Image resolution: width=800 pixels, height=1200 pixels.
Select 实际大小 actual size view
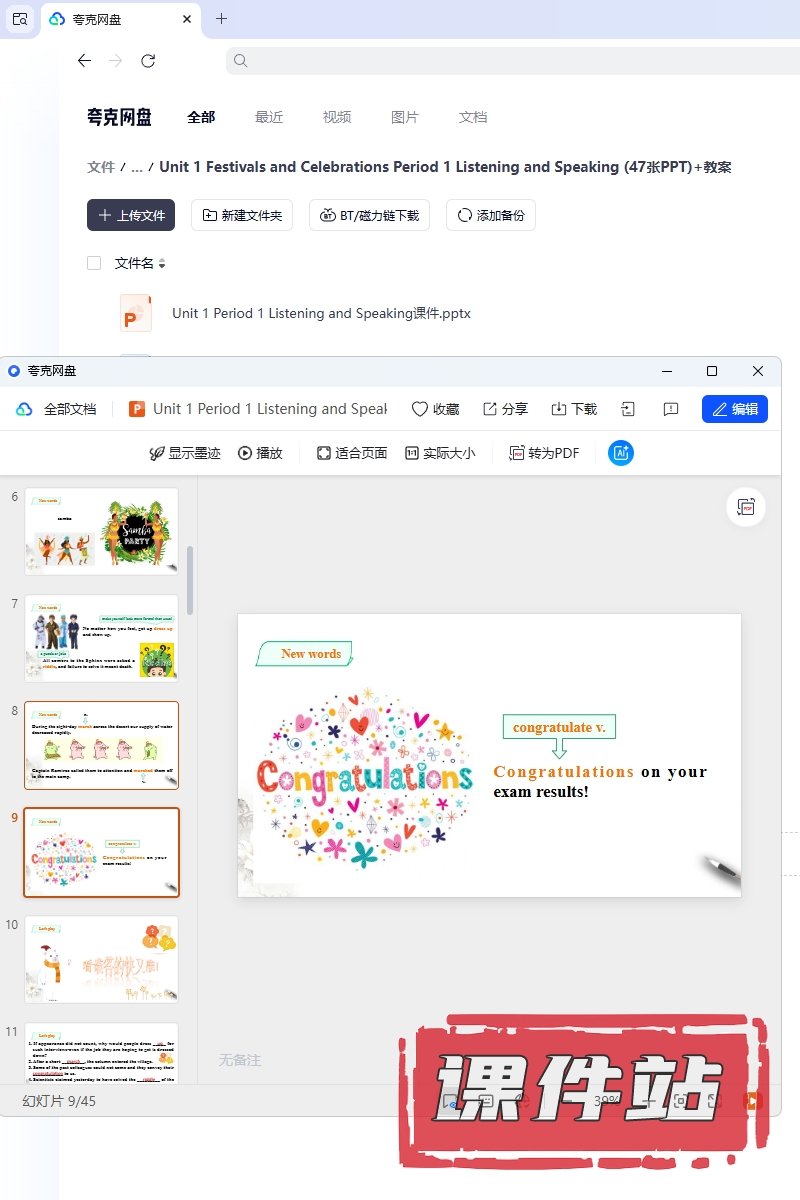tap(440, 453)
